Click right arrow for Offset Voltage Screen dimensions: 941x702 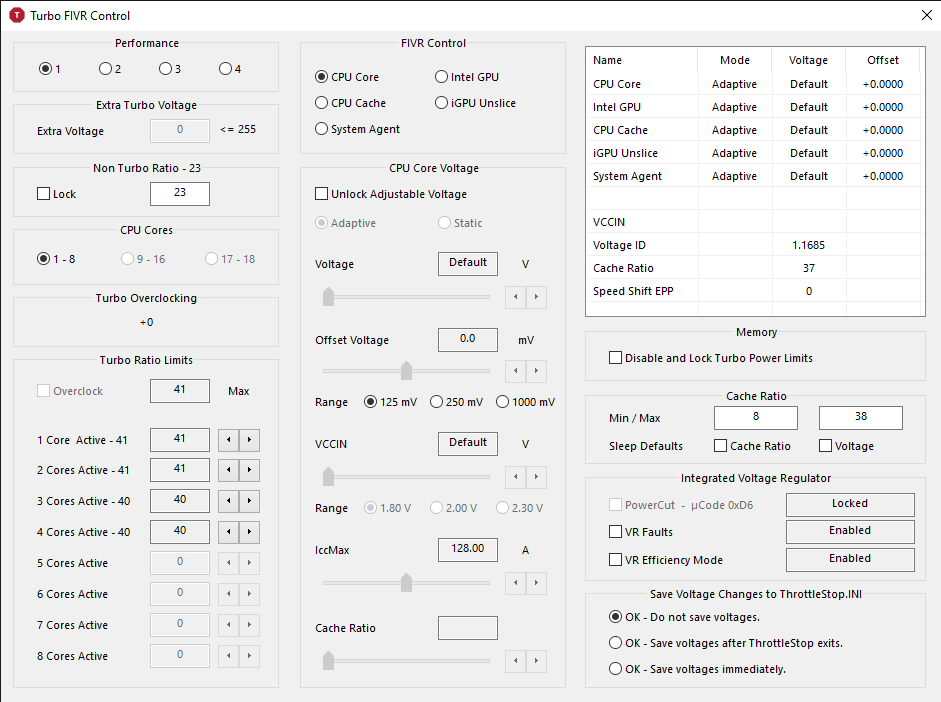[537, 371]
